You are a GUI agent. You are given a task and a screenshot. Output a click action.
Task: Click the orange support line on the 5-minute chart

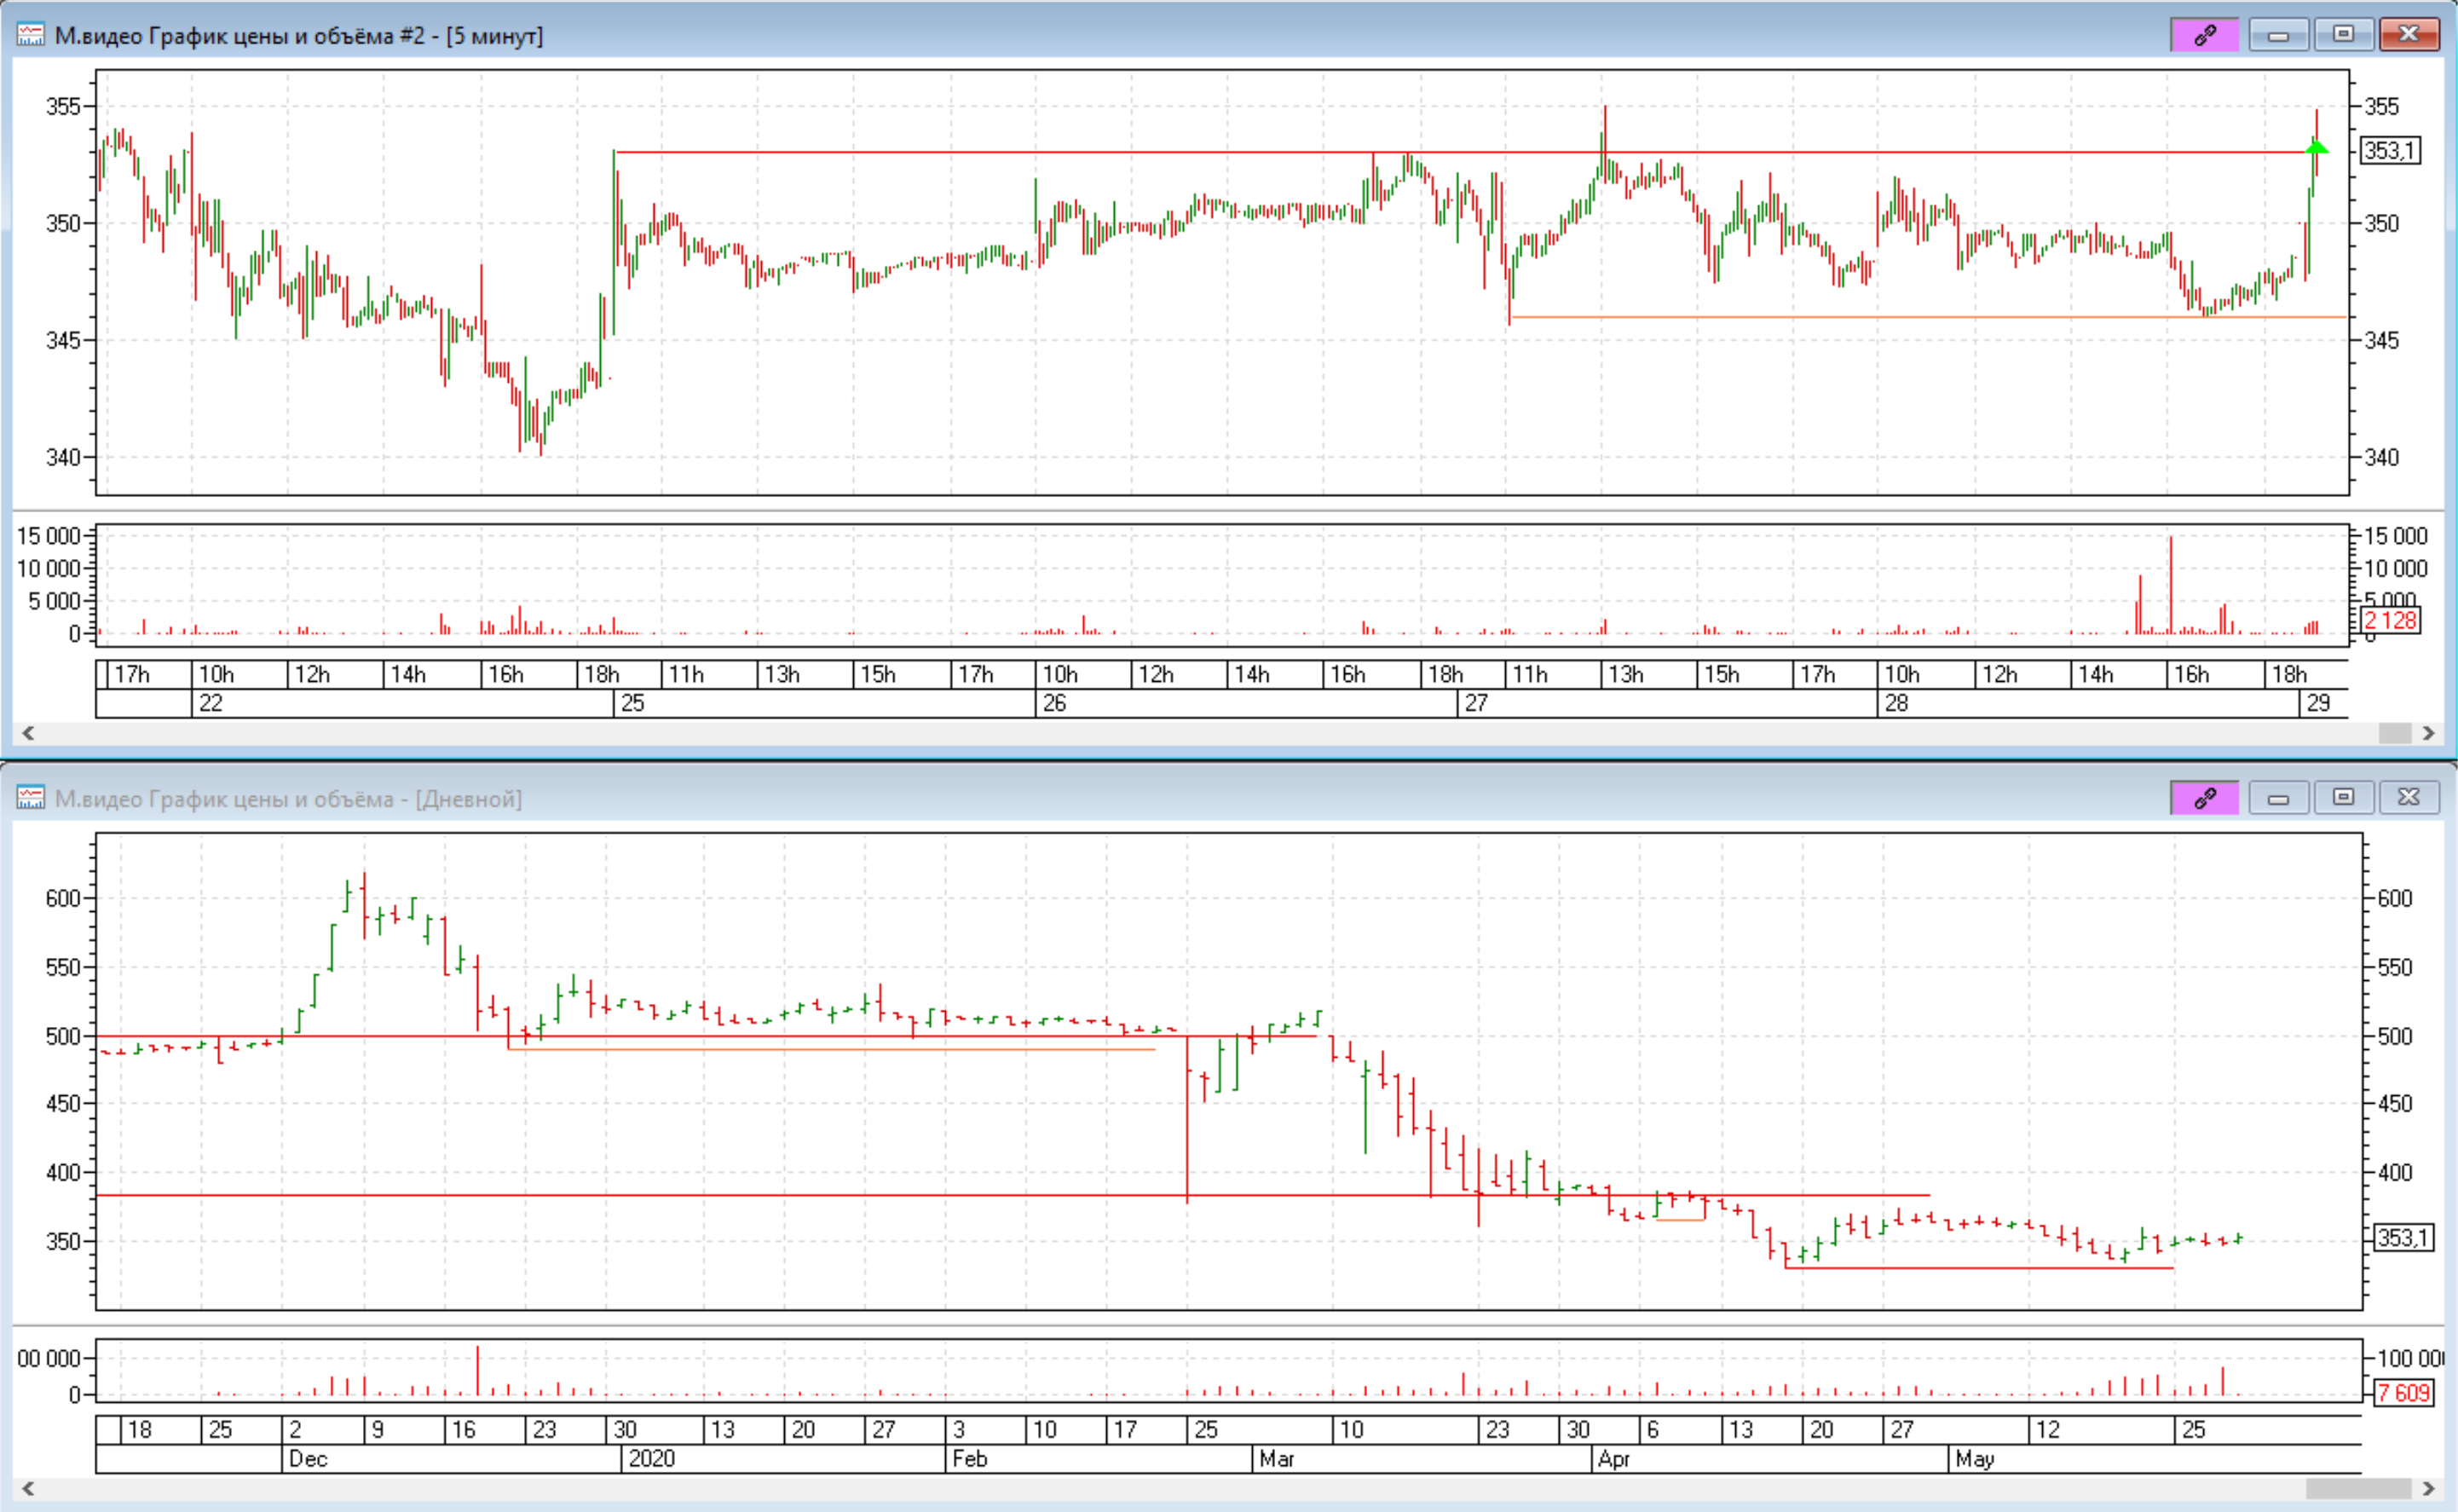coord(1928,317)
